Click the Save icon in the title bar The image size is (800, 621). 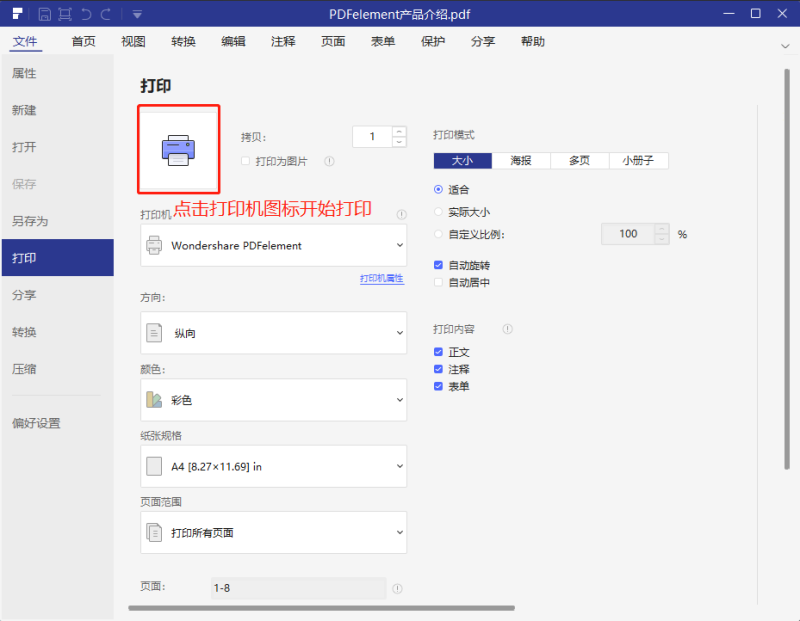(x=44, y=14)
